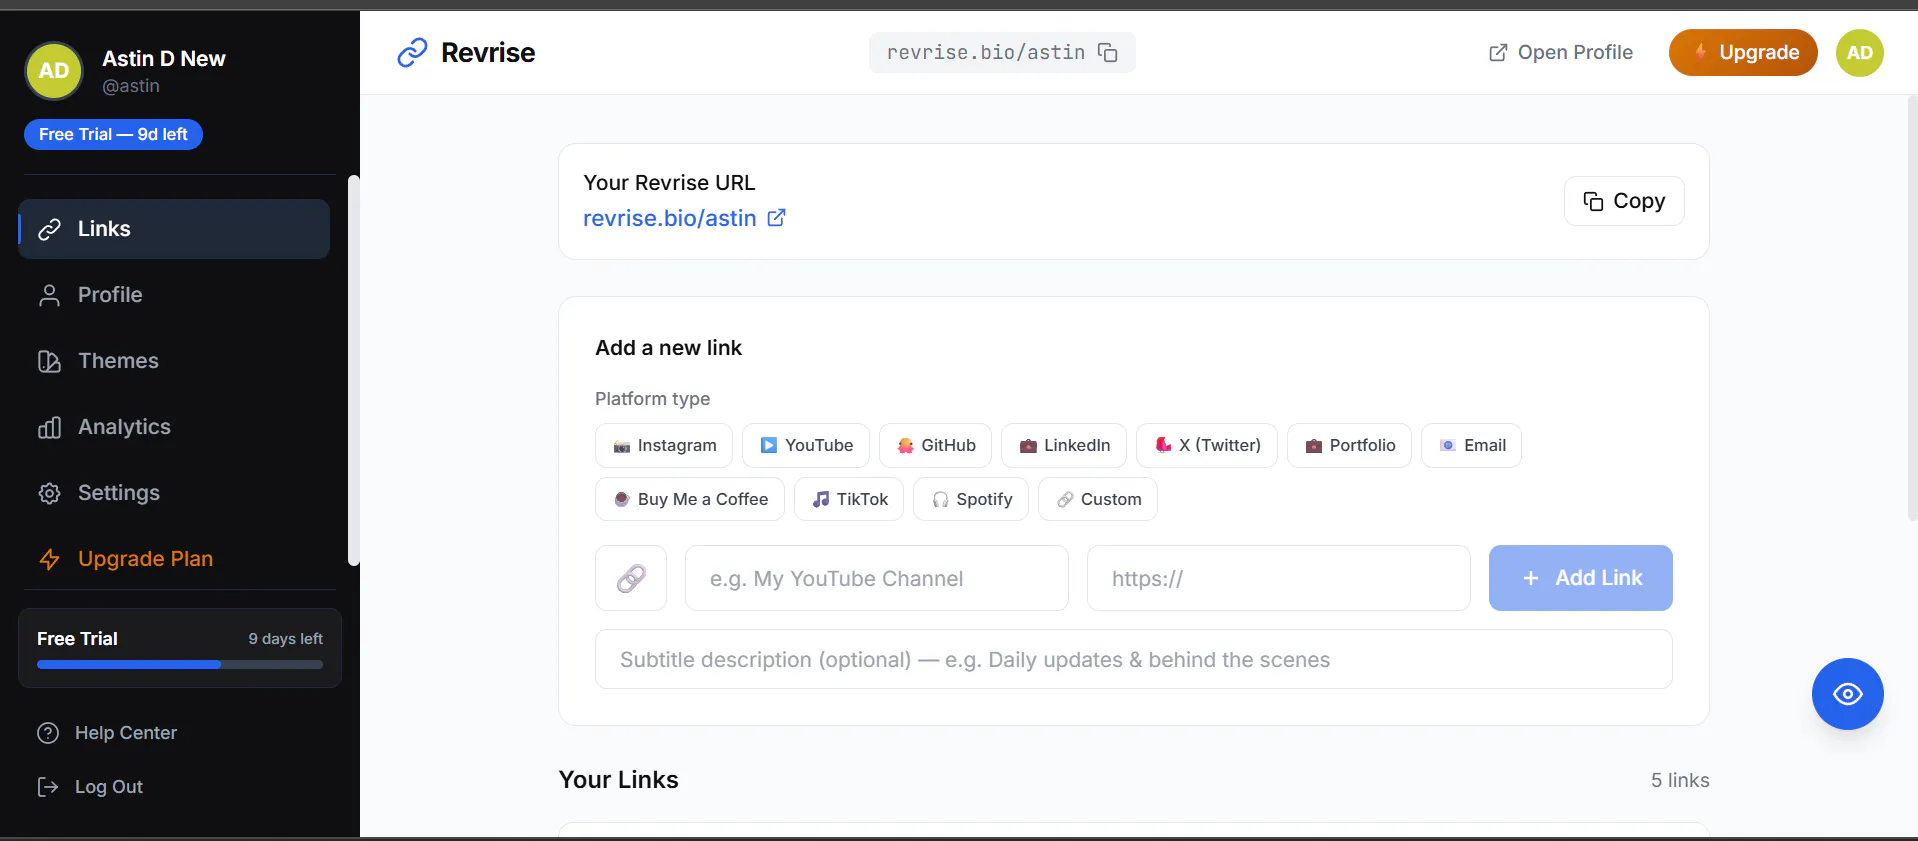
Task: Click Open Profile in the header
Action: click(1560, 53)
